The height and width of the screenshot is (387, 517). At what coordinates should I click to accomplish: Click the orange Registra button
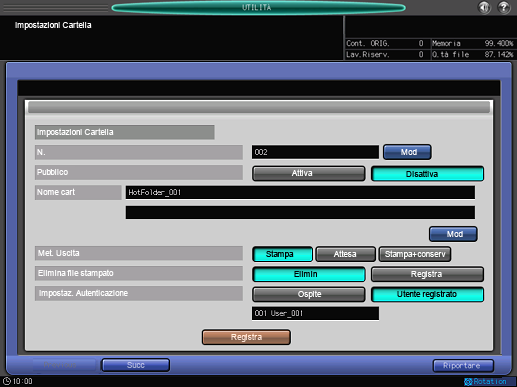246,337
